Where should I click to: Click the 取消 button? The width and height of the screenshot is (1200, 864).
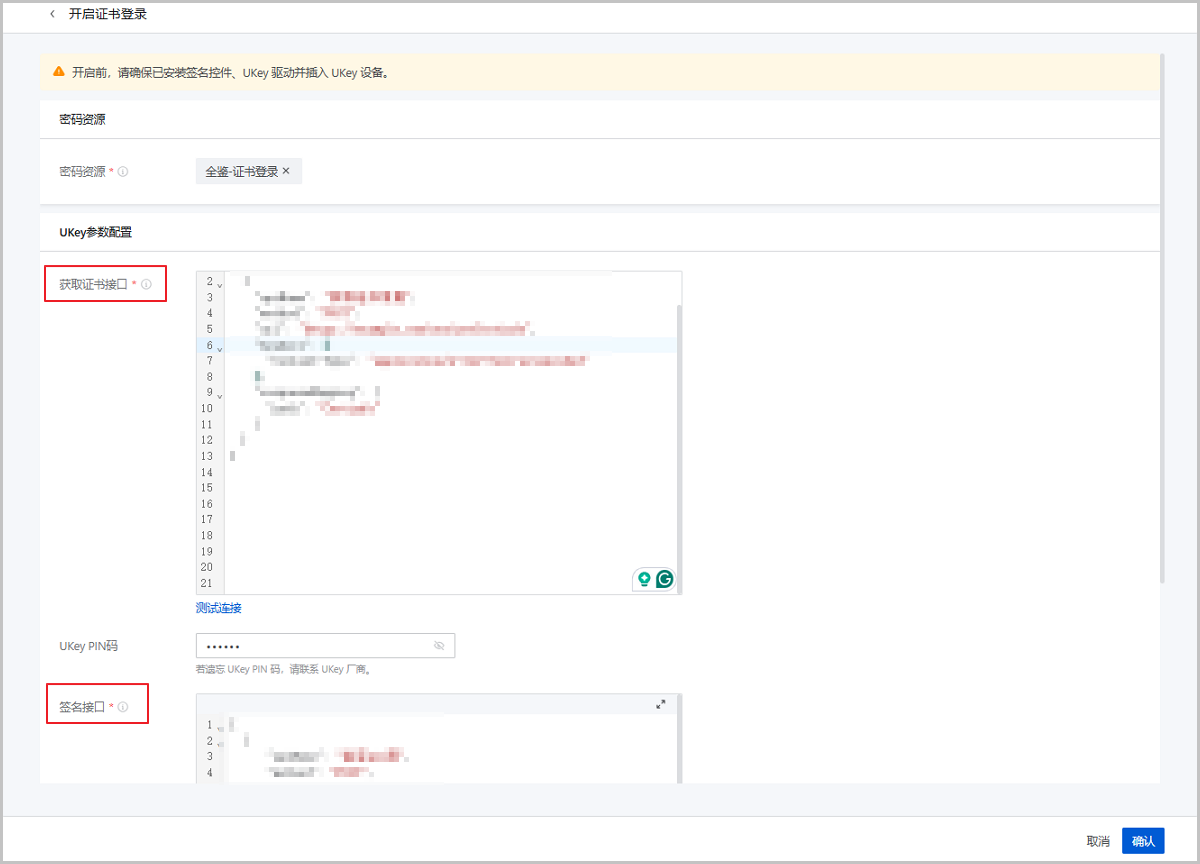tap(1098, 841)
